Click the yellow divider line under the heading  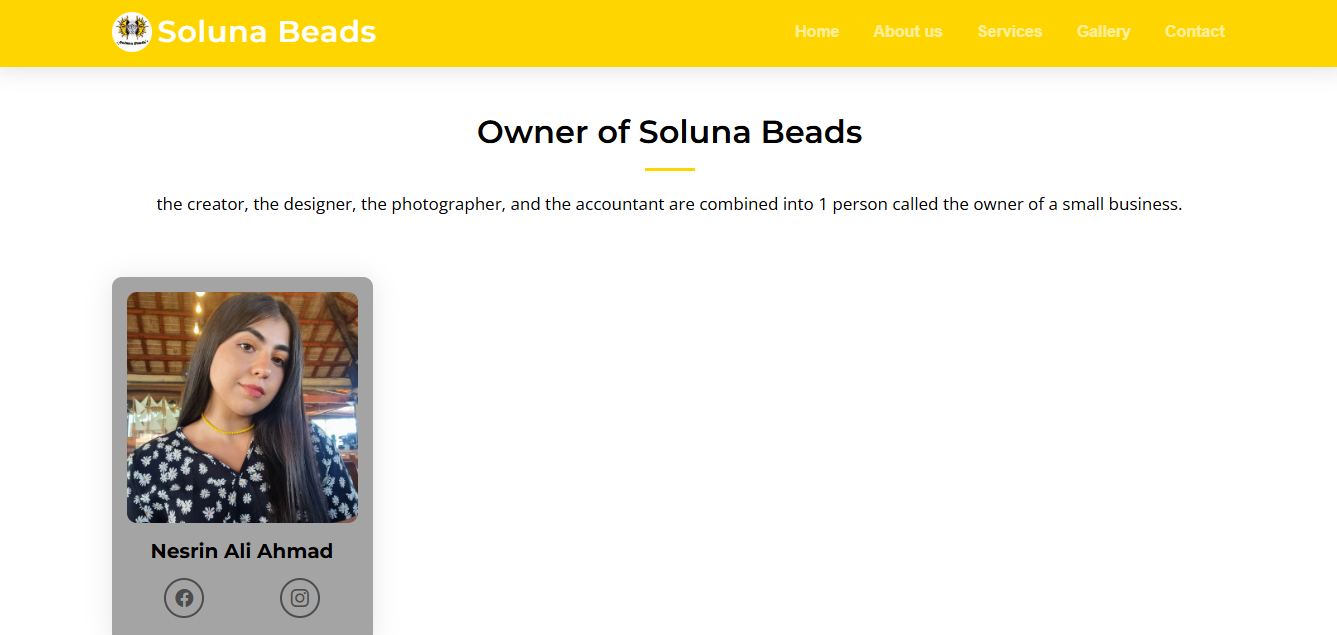[669, 169]
